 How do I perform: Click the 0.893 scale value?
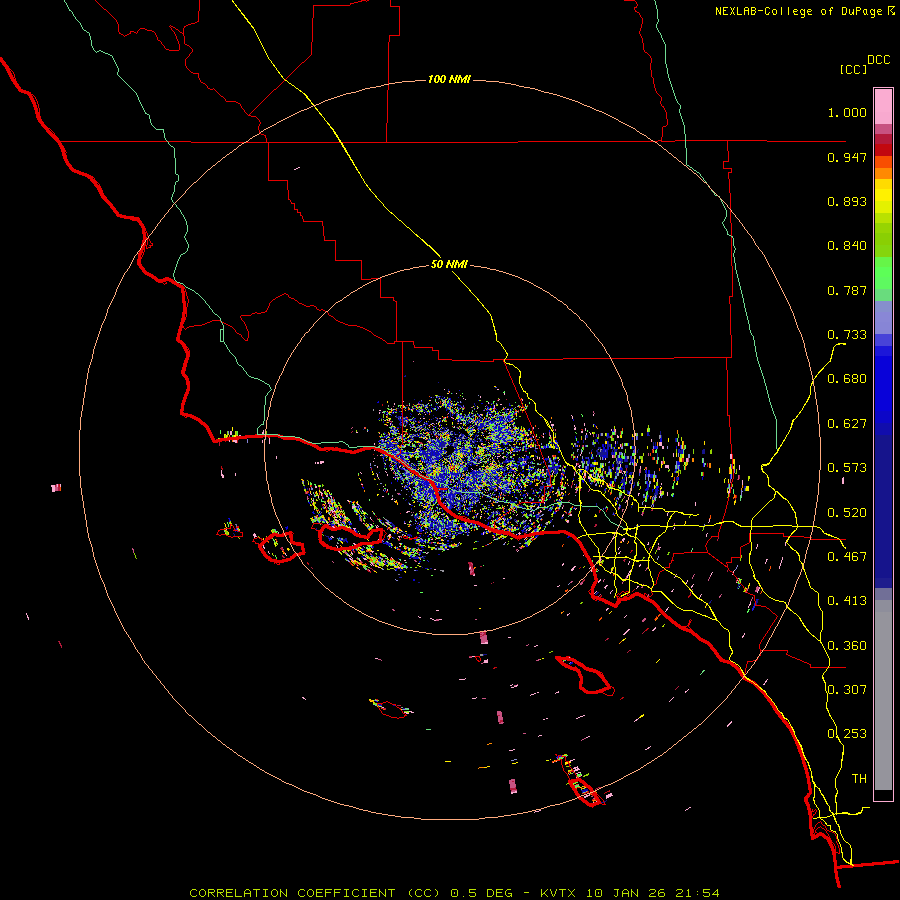[x=847, y=201]
